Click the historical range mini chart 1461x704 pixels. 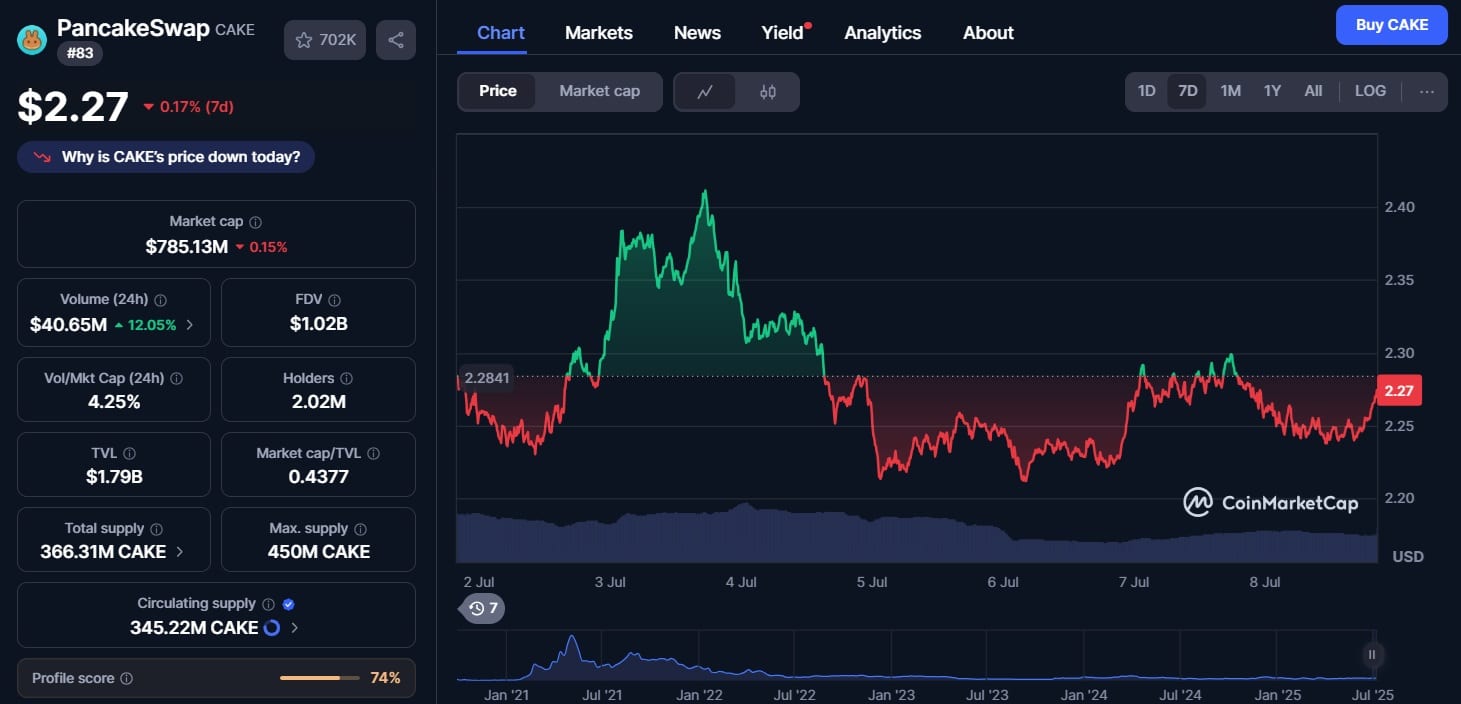(x=917, y=655)
